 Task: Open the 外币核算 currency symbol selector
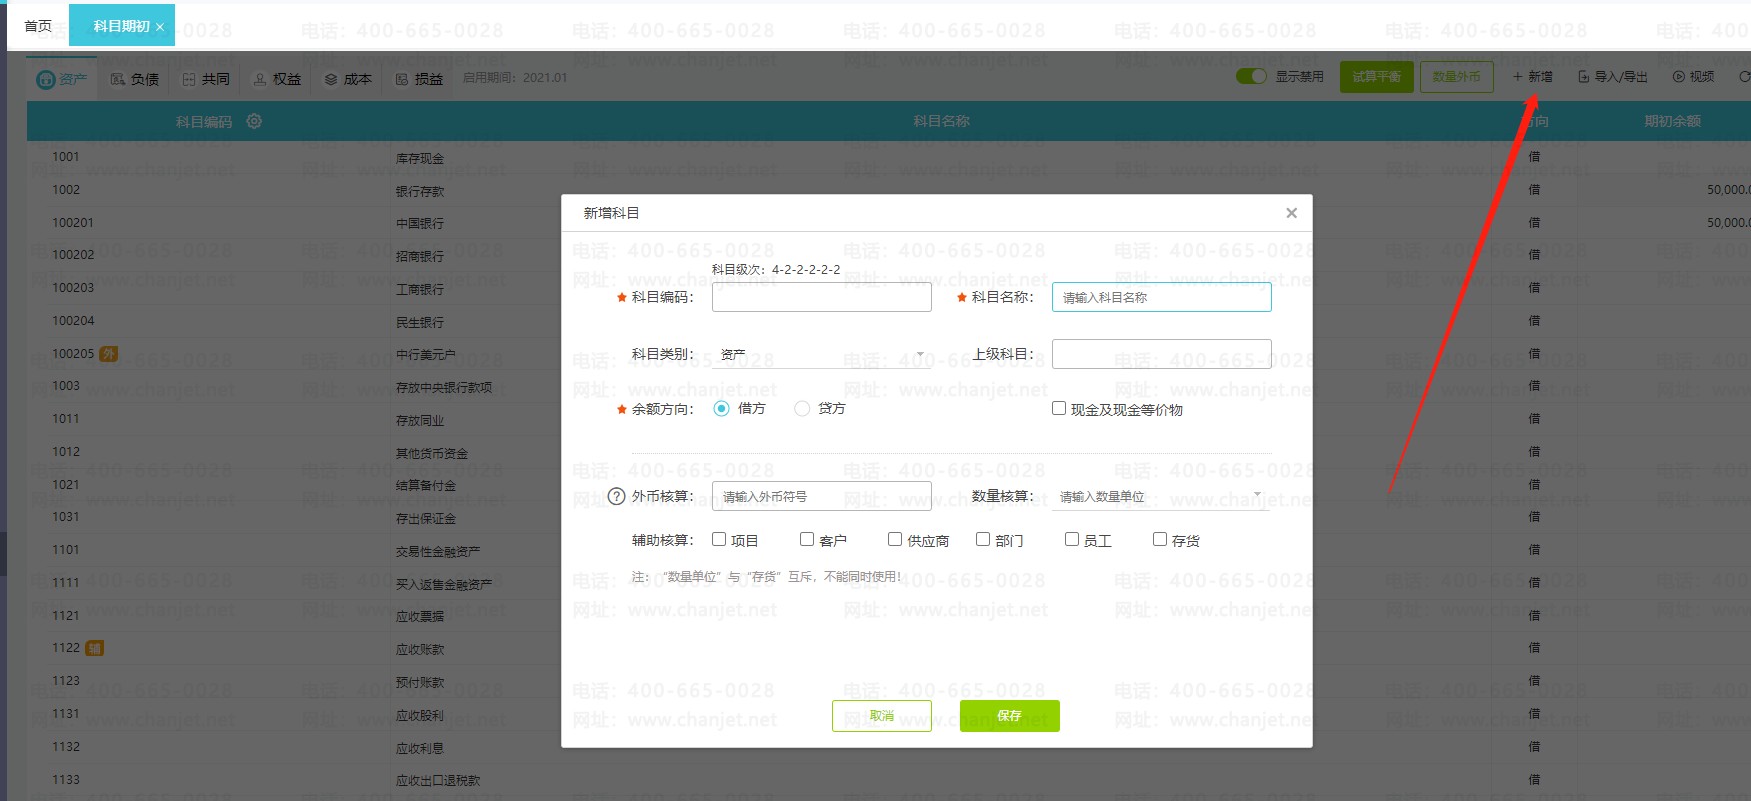821,497
